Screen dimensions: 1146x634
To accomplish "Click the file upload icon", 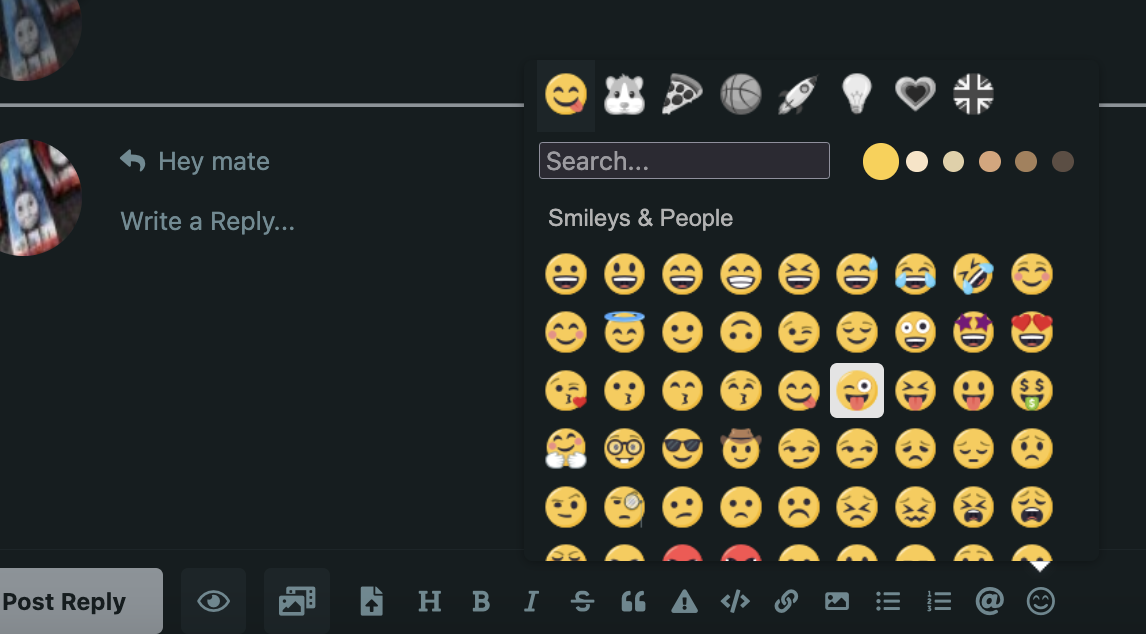I will point(371,601).
